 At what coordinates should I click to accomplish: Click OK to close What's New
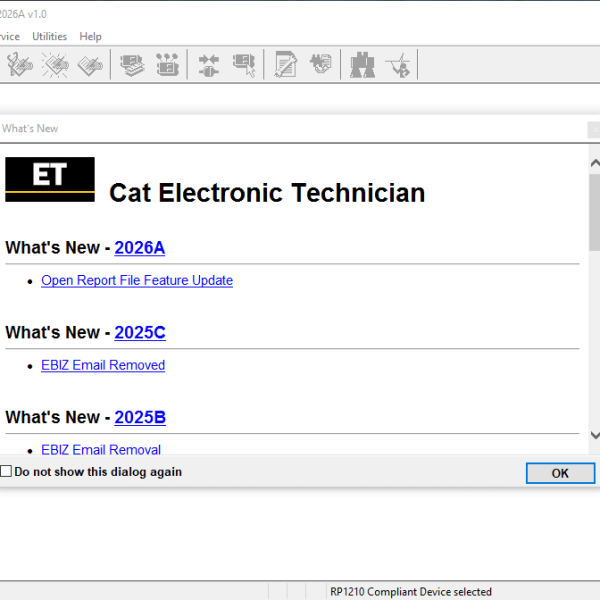(x=560, y=473)
